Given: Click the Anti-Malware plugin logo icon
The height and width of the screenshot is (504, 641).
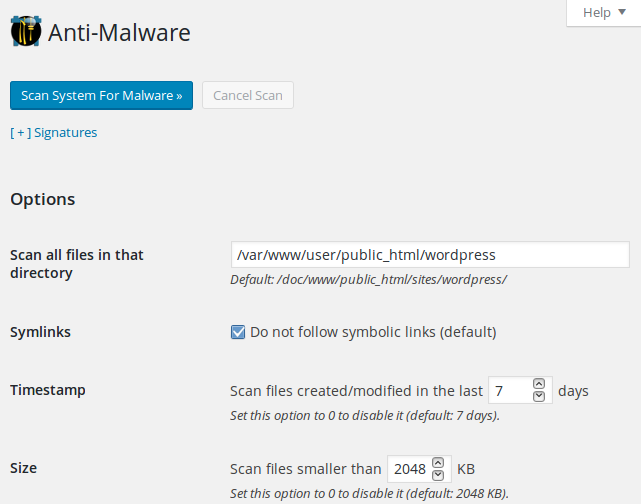Looking at the screenshot, I should click(26, 31).
